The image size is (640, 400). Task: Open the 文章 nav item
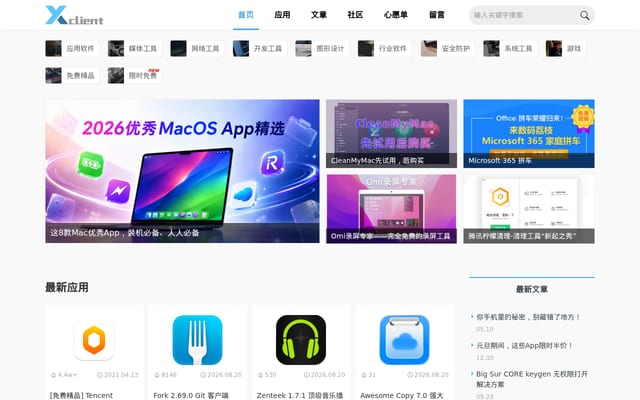pyautogui.click(x=319, y=15)
